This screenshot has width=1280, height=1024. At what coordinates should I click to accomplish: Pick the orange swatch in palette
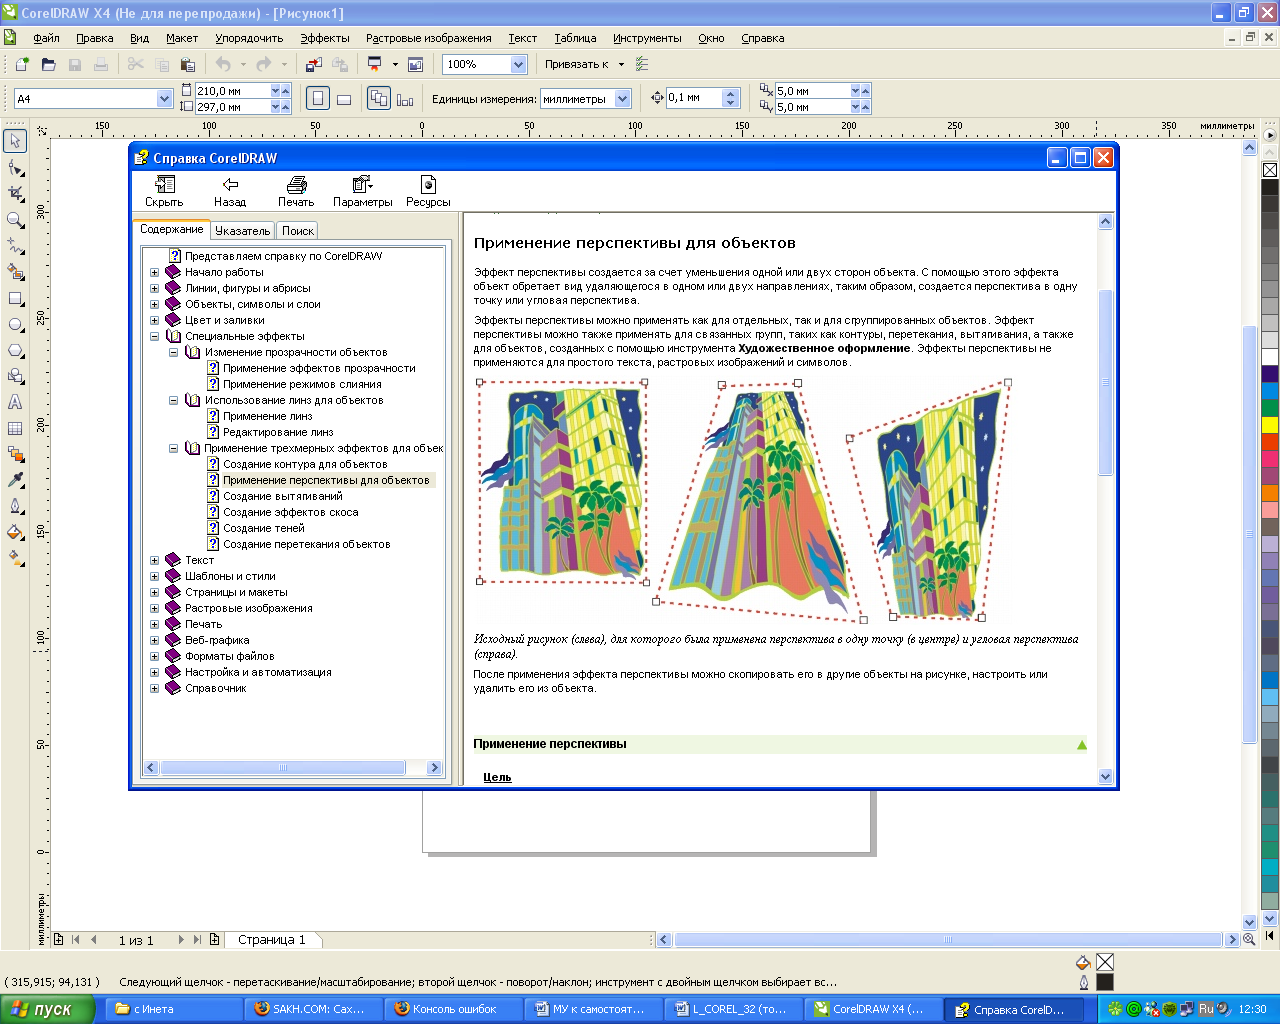(x=1270, y=493)
